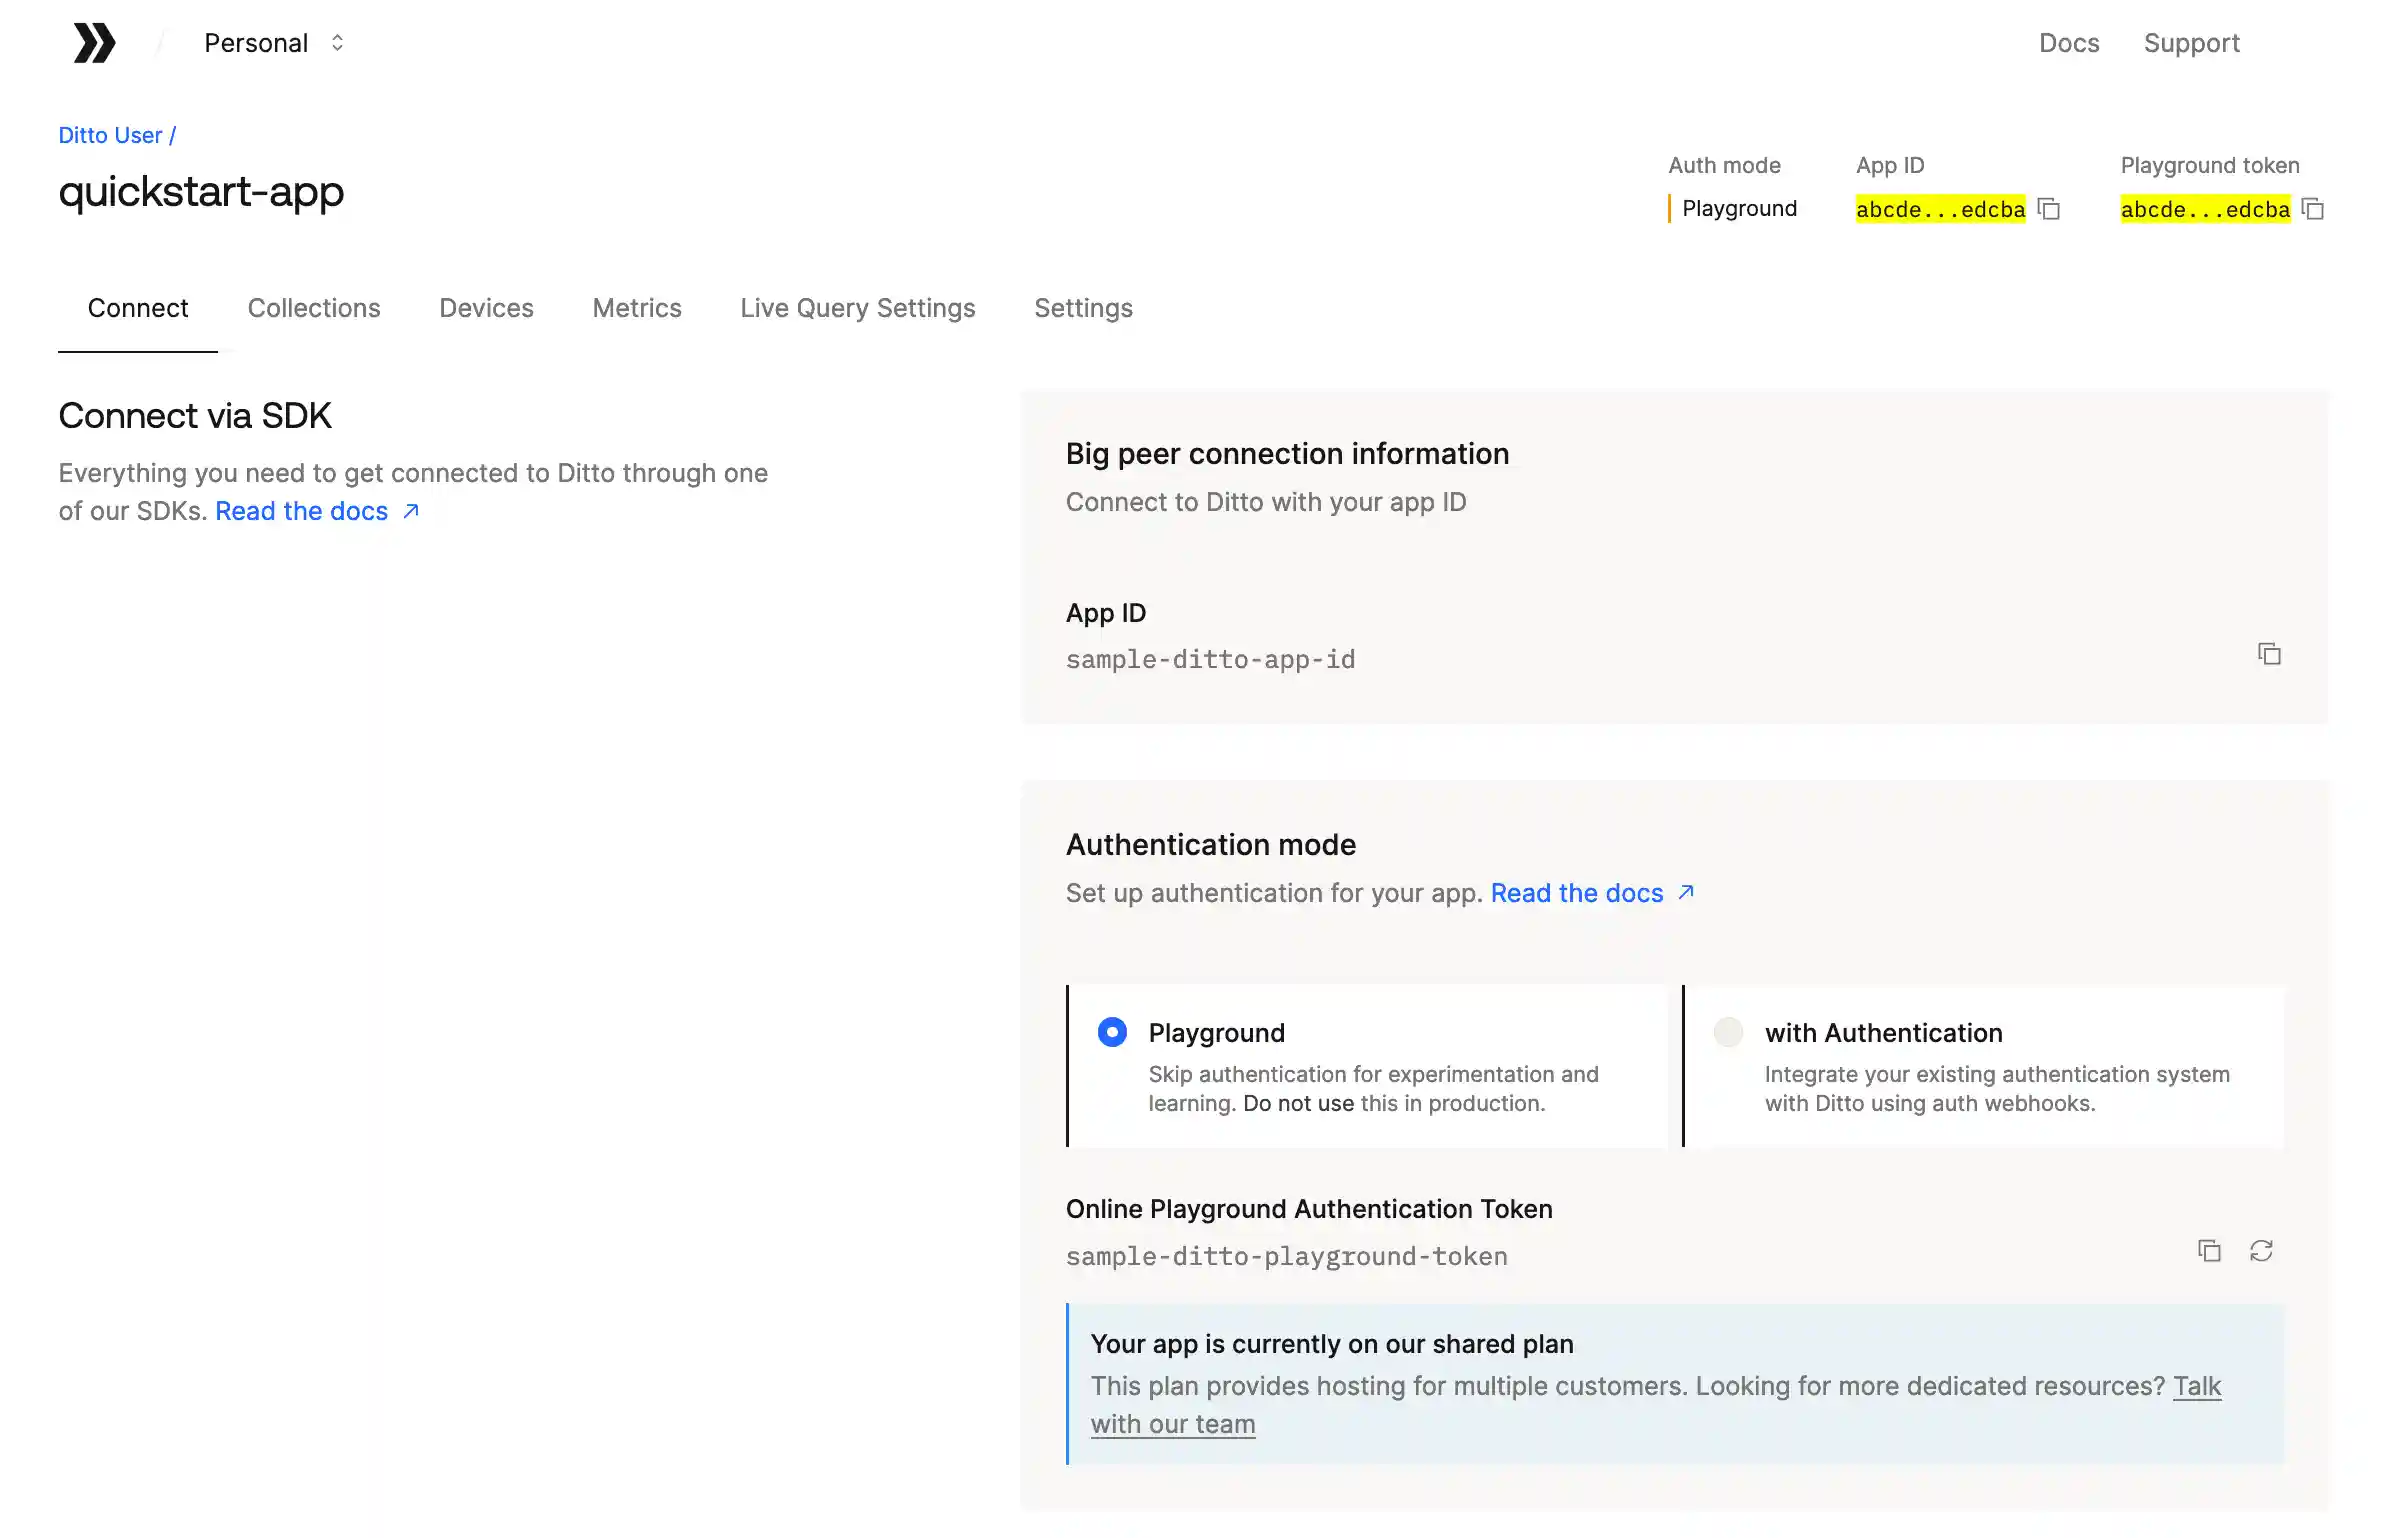Copy the Playground token in the header

click(x=2313, y=209)
